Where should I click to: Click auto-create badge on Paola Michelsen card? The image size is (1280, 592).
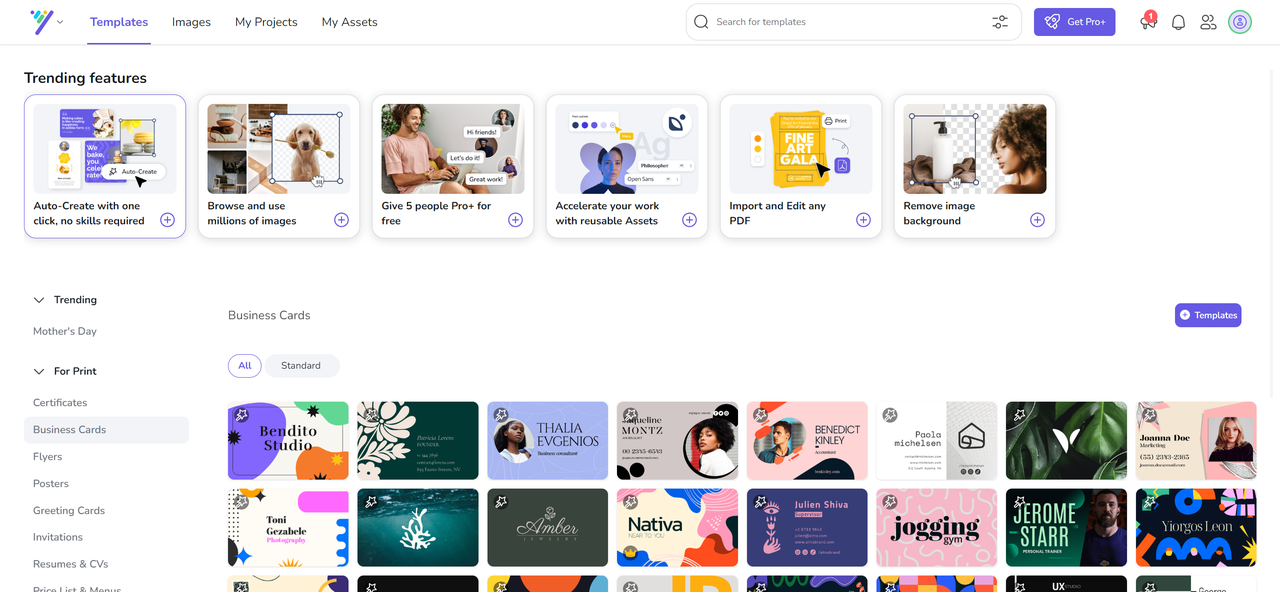[x=890, y=415]
